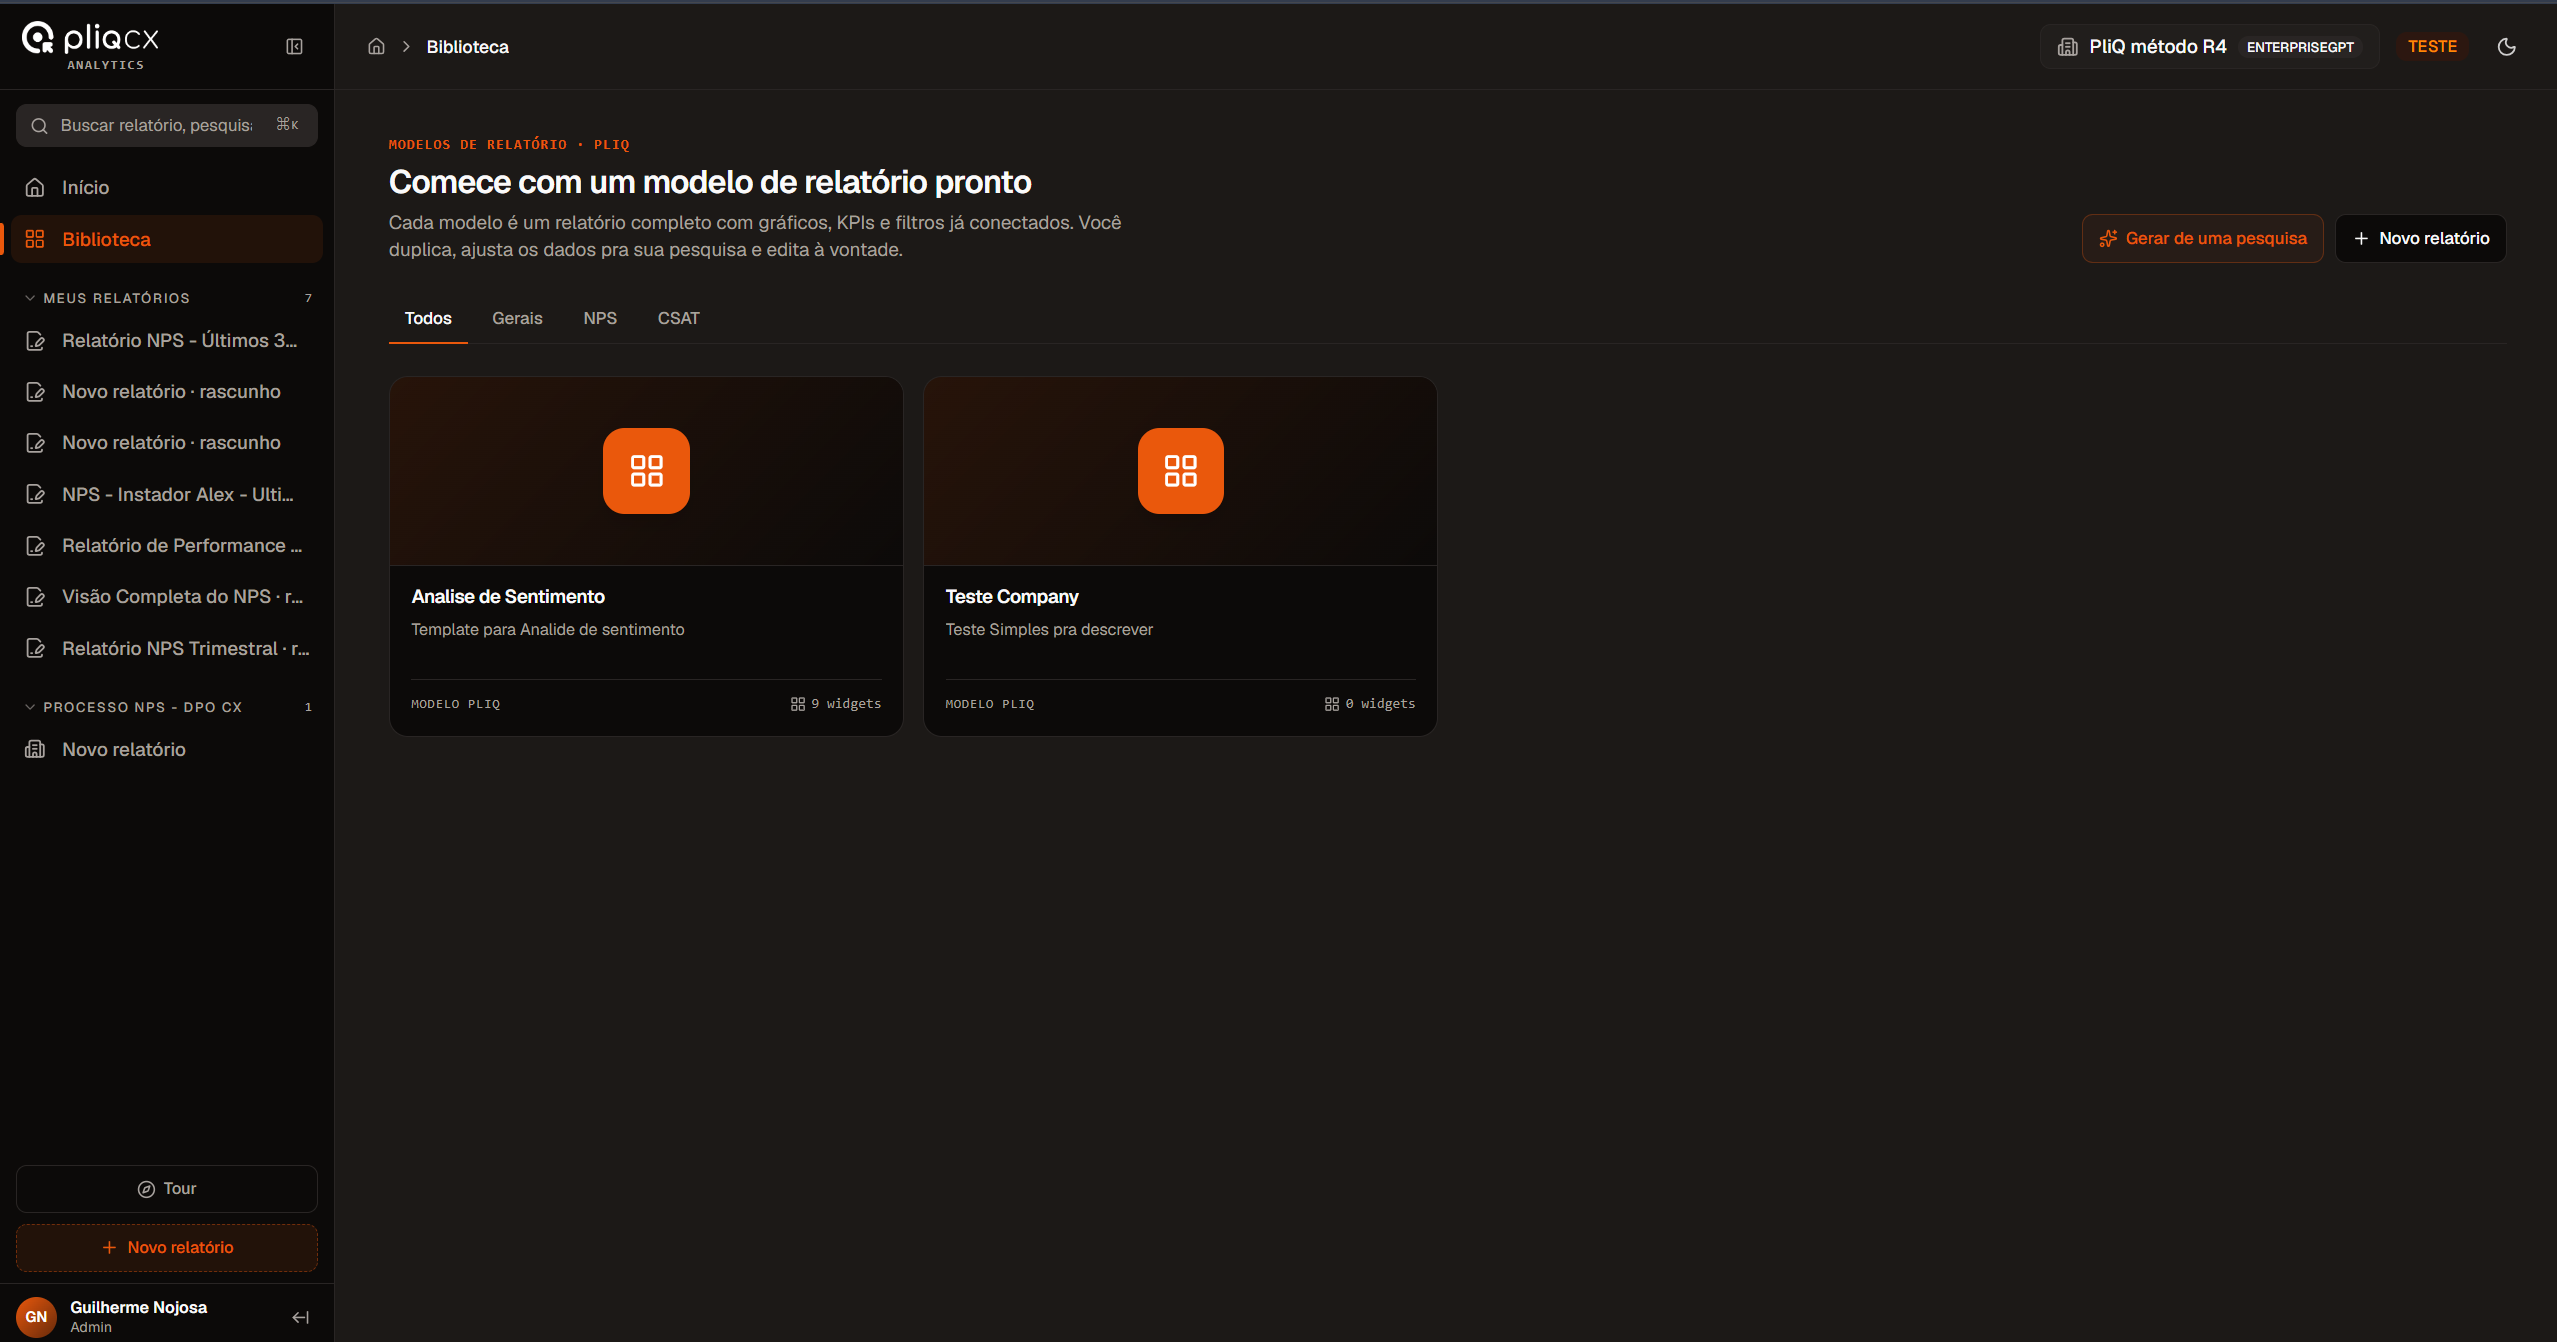This screenshot has height=1342, width=2557.
Task: Start the Tour
Action: 167,1189
